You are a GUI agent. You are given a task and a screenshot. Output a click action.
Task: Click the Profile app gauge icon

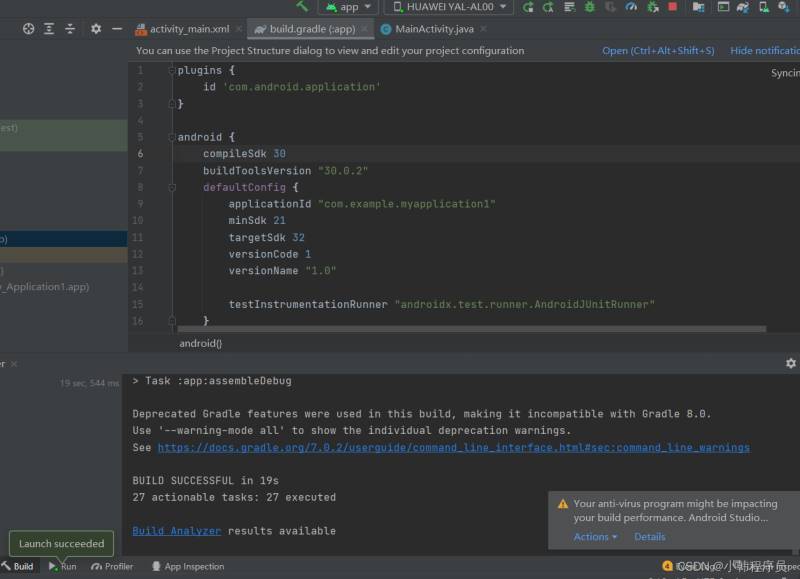click(x=631, y=7)
